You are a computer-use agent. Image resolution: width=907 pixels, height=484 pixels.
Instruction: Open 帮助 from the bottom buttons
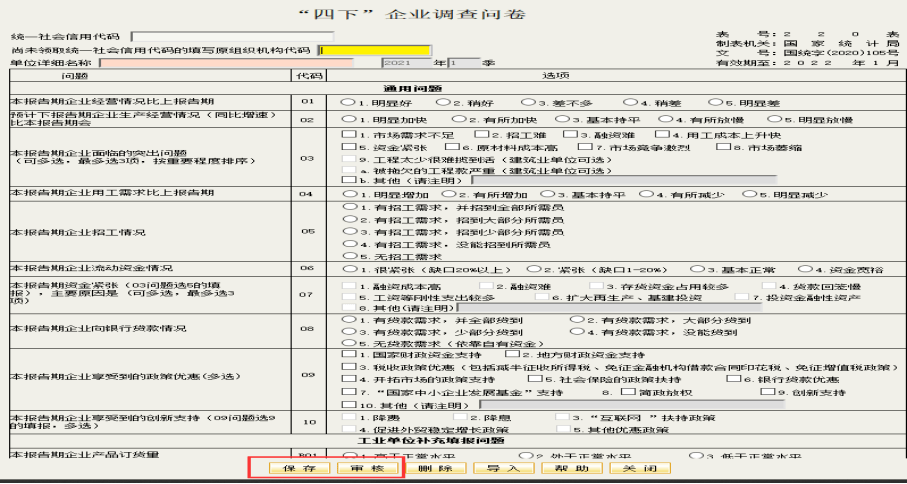(x=572, y=468)
